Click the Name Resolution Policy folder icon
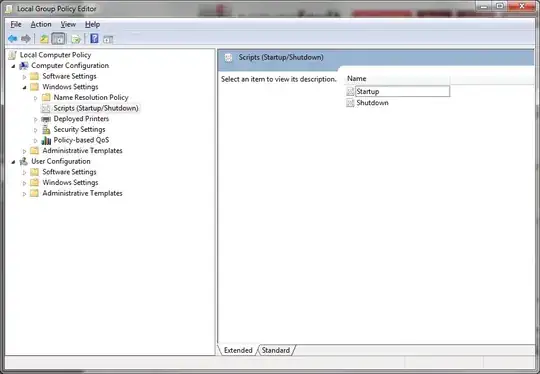This screenshot has width=540, height=374. point(46,97)
